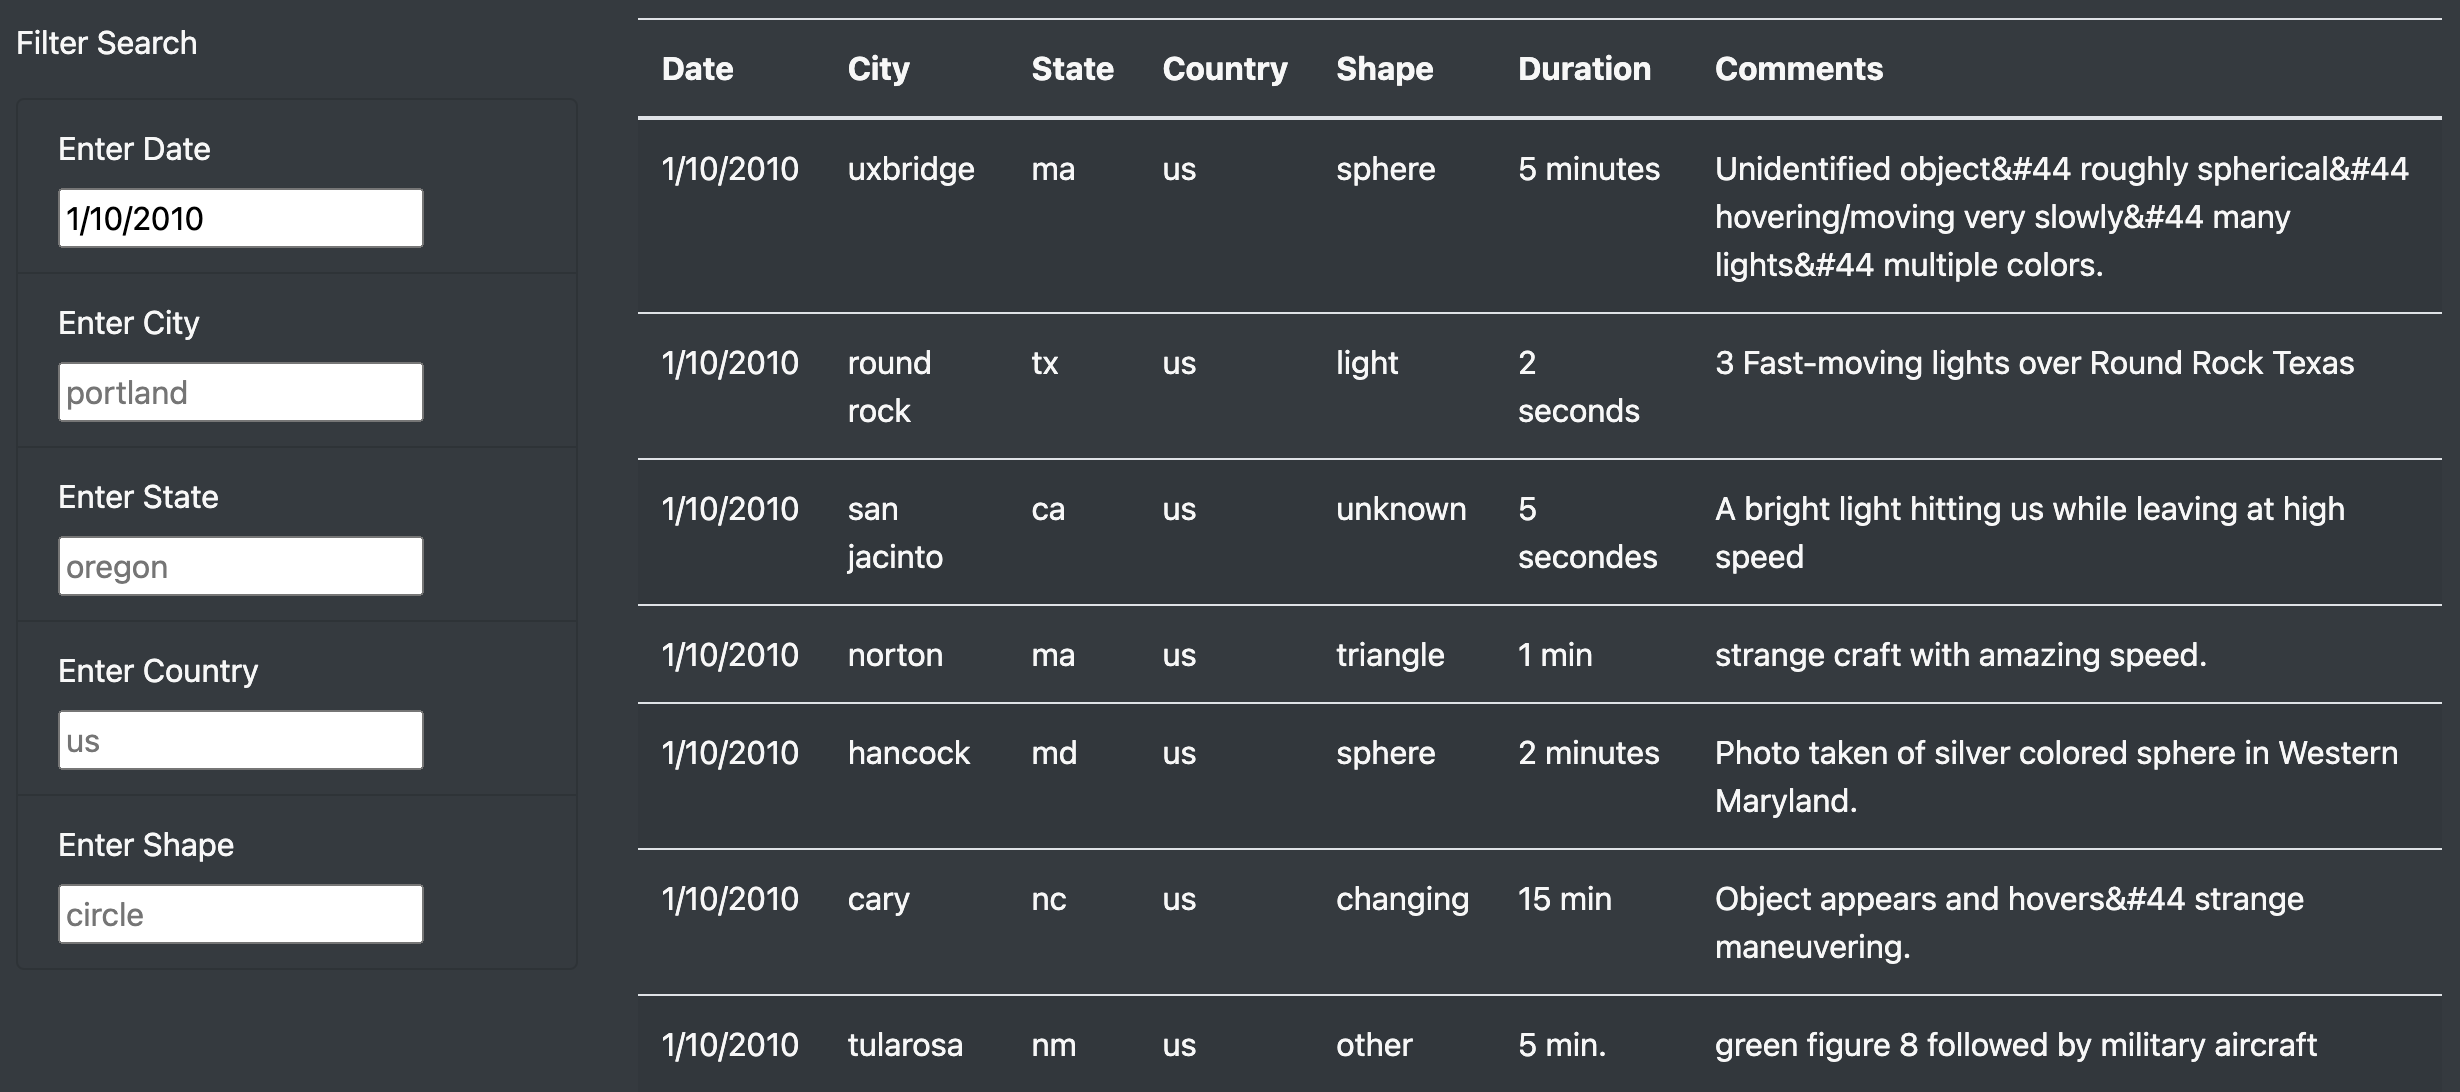Click the Enter Shape input showing circle placeholder
Viewport: 2460px width, 1092px height.
point(240,913)
